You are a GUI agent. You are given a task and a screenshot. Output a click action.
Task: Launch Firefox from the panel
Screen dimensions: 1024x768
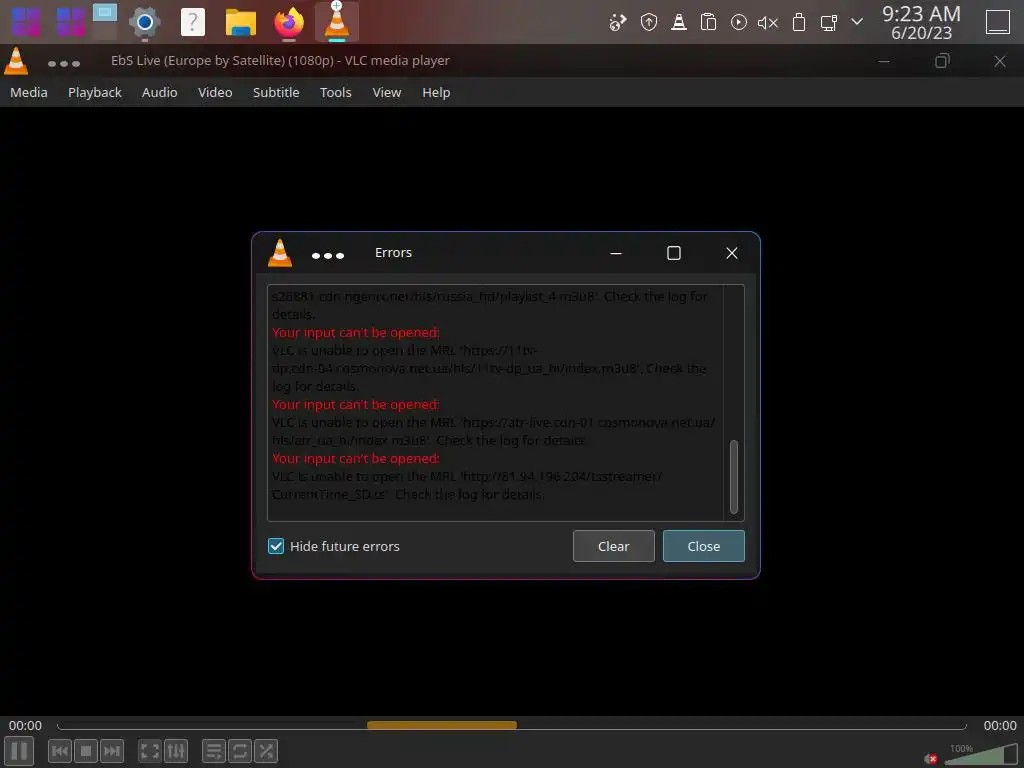point(289,22)
